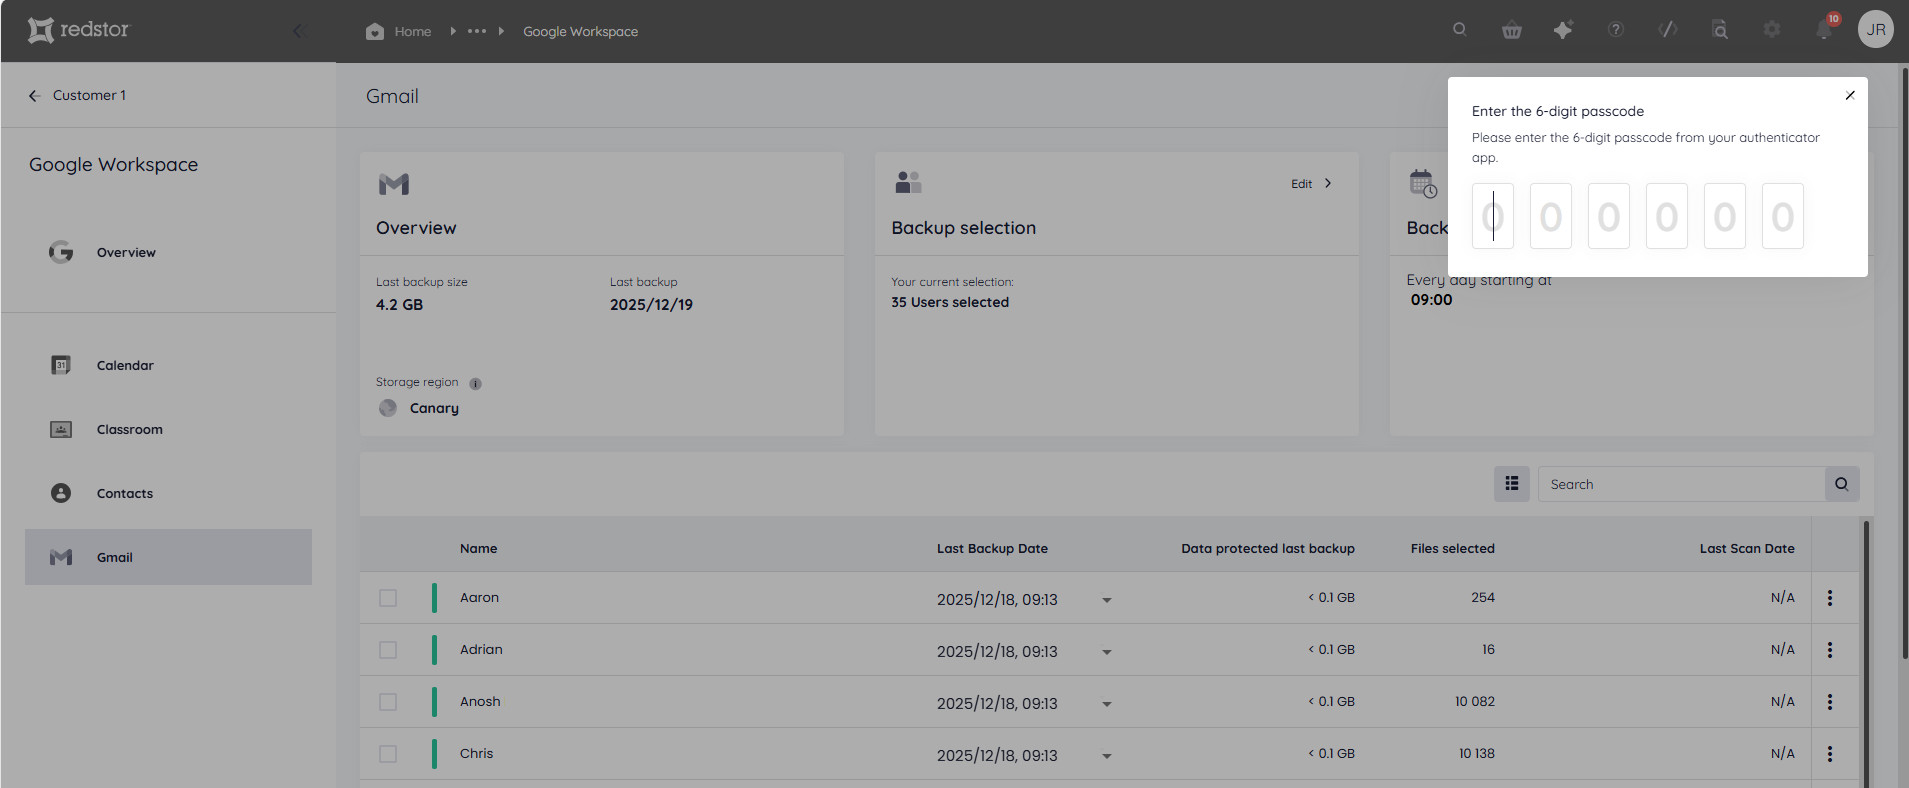The height and width of the screenshot is (788, 1909).
Task: Expand Adrian's backup date dropdown
Action: click(x=1107, y=652)
